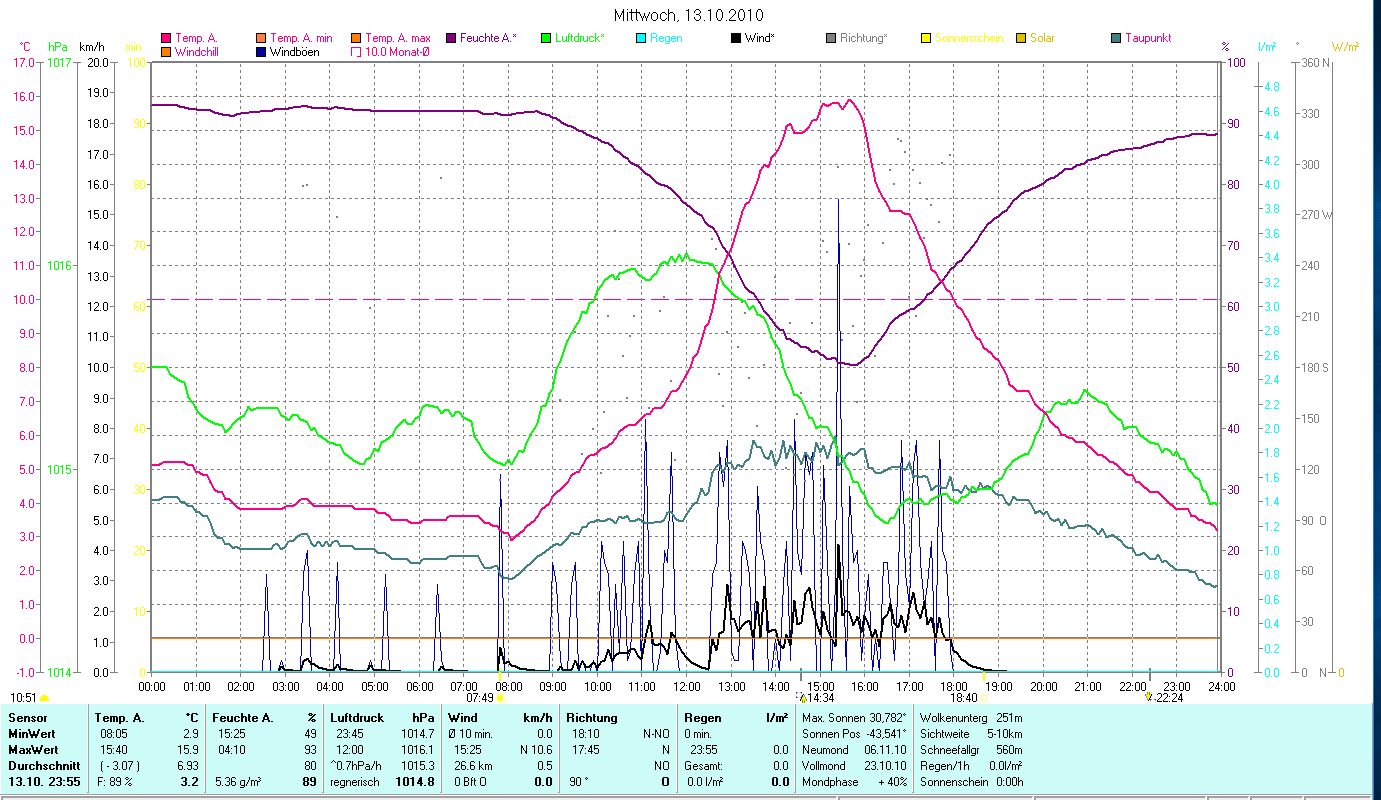
Task: Click the 'Max. Sonnen' elevation entry
Action: tap(855, 718)
